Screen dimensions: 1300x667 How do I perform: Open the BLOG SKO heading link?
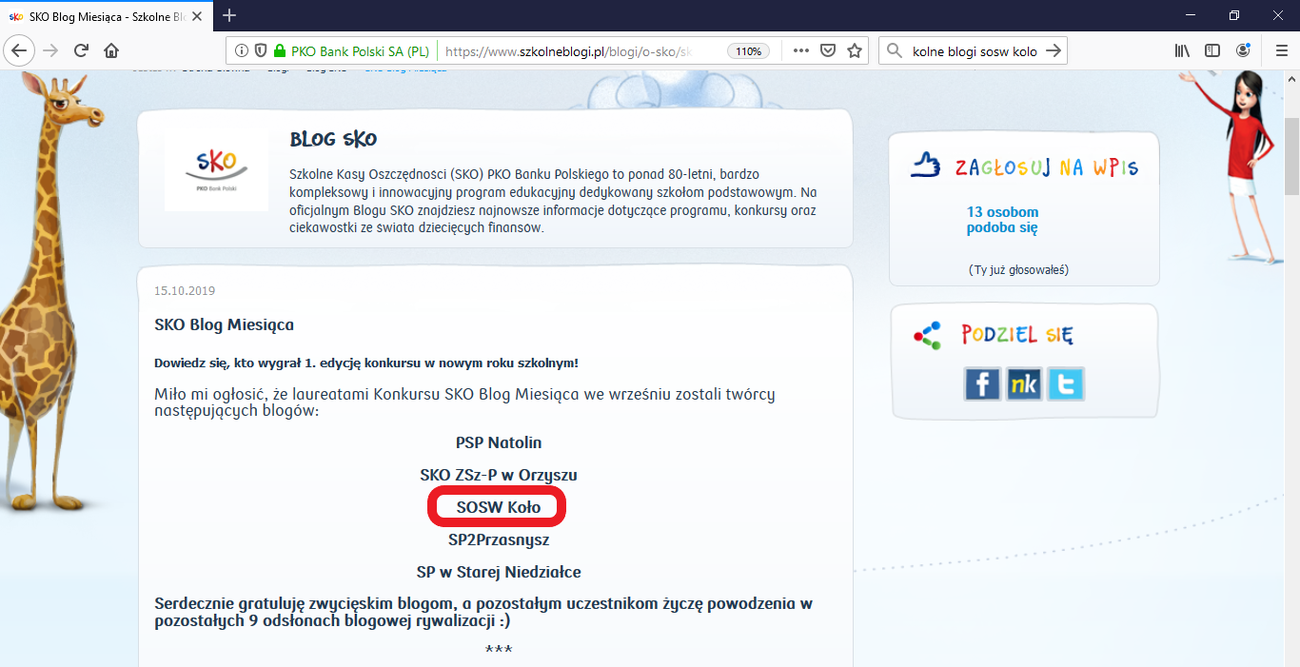[x=333, y=139]
